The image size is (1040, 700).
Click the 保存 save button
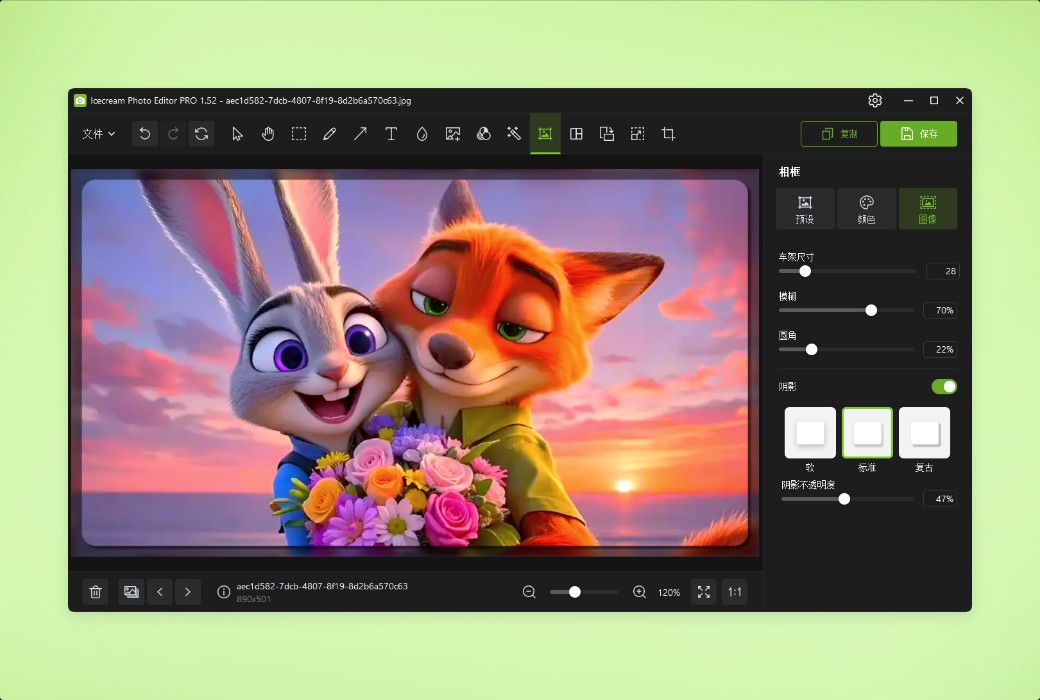pyautogui.click(x=918, y=133)
